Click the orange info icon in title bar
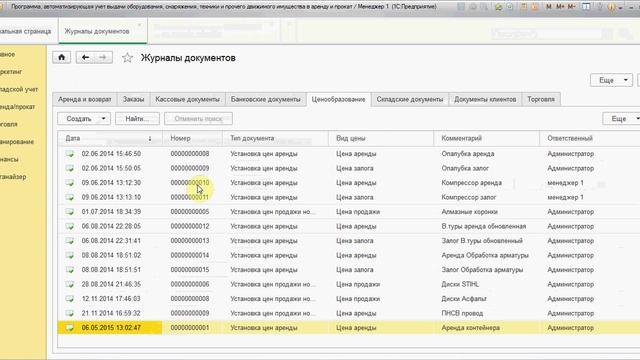Viewport: 640px width, 360px height. pos(611,7)
